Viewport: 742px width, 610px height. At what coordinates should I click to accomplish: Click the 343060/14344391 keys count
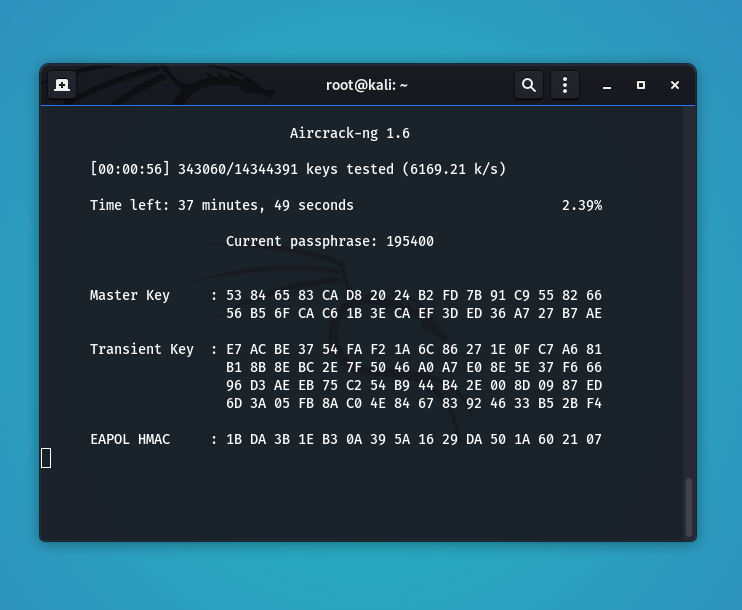238,169
